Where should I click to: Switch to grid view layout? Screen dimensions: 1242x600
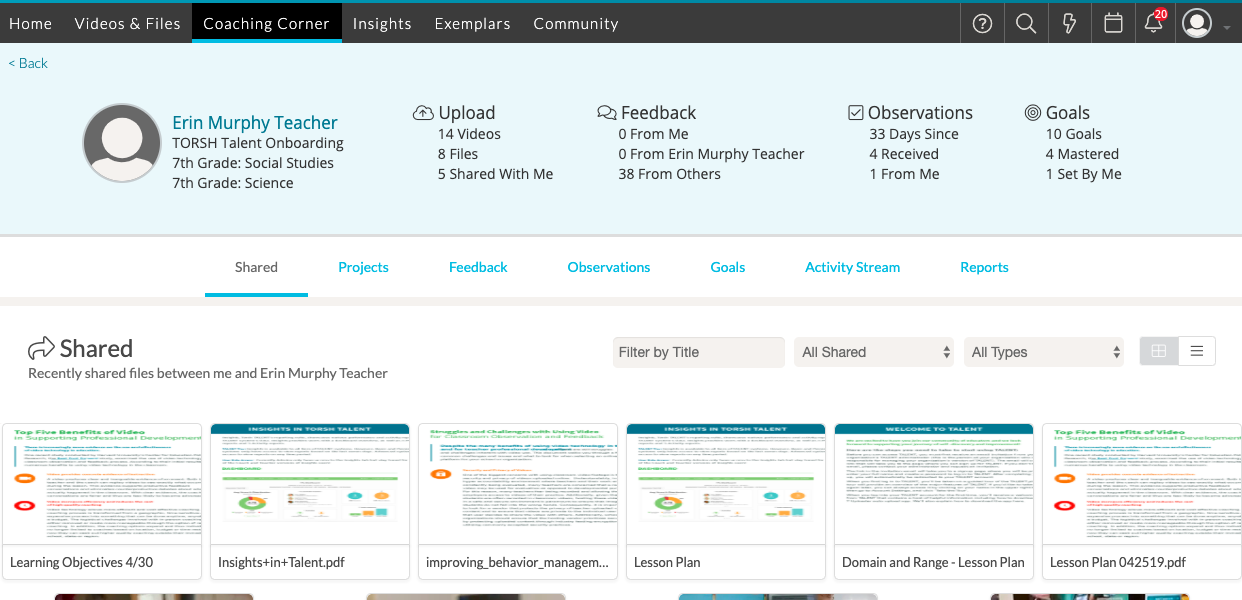tap(1159, 351)
